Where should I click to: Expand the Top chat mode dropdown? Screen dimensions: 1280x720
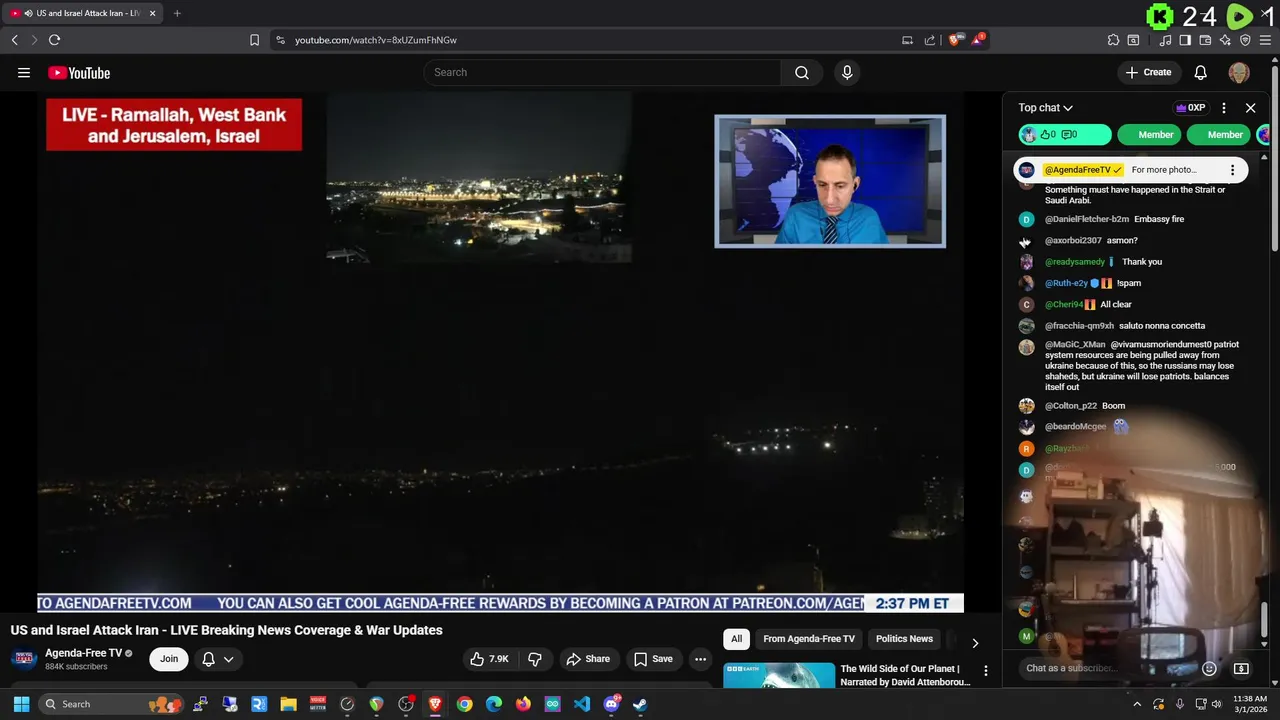(1045, 108)
